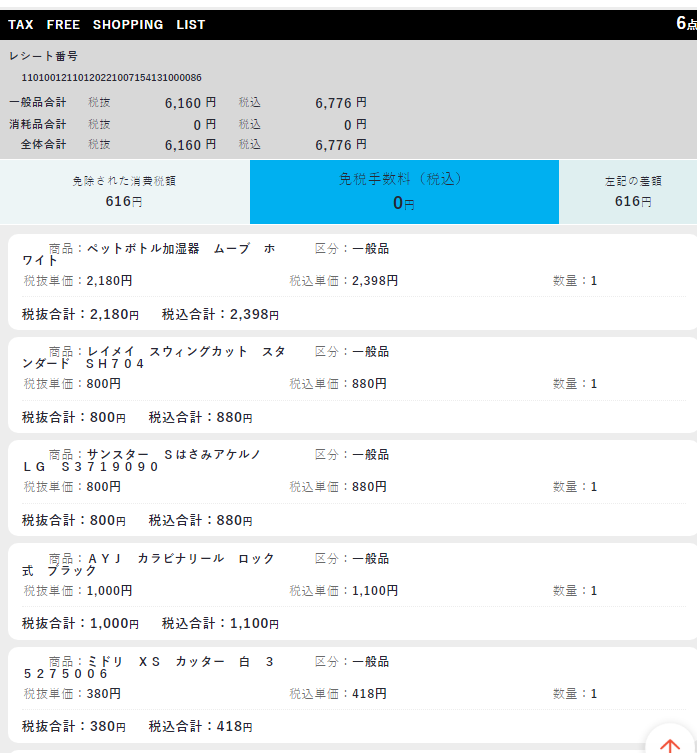Click the 6点 item count in header
Viewport: 697px width, 753px height.
click(686, 23)
